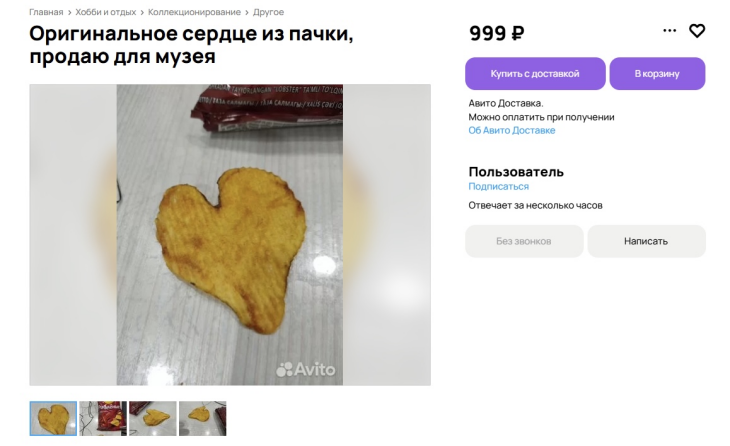Open 'Об Авито Доставке' link
730x446 pixels.
(x=512, y=130)
